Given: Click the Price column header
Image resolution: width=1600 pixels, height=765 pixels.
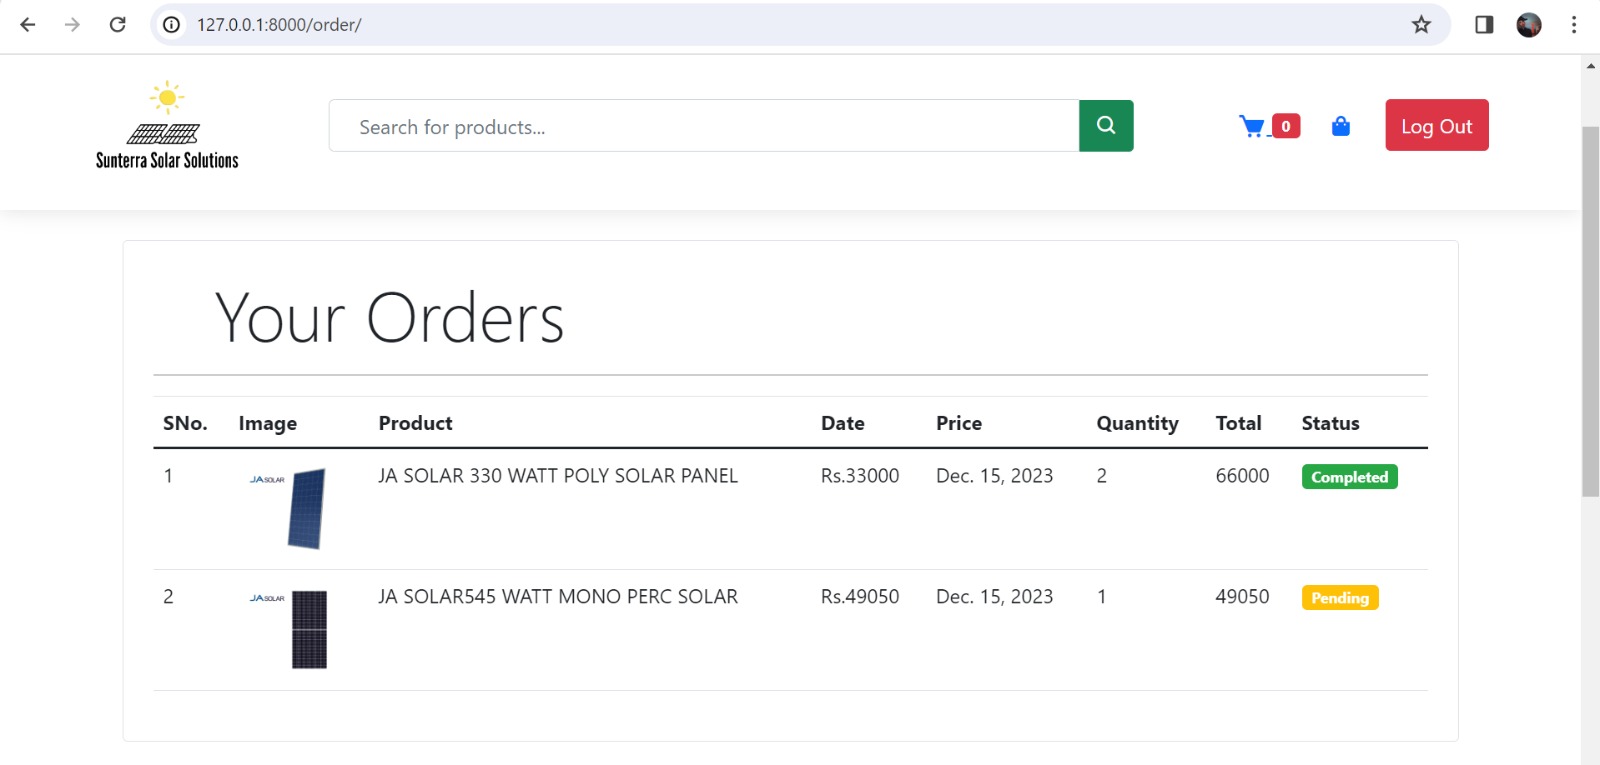Looking at the screenshot, I should point(959,423).
